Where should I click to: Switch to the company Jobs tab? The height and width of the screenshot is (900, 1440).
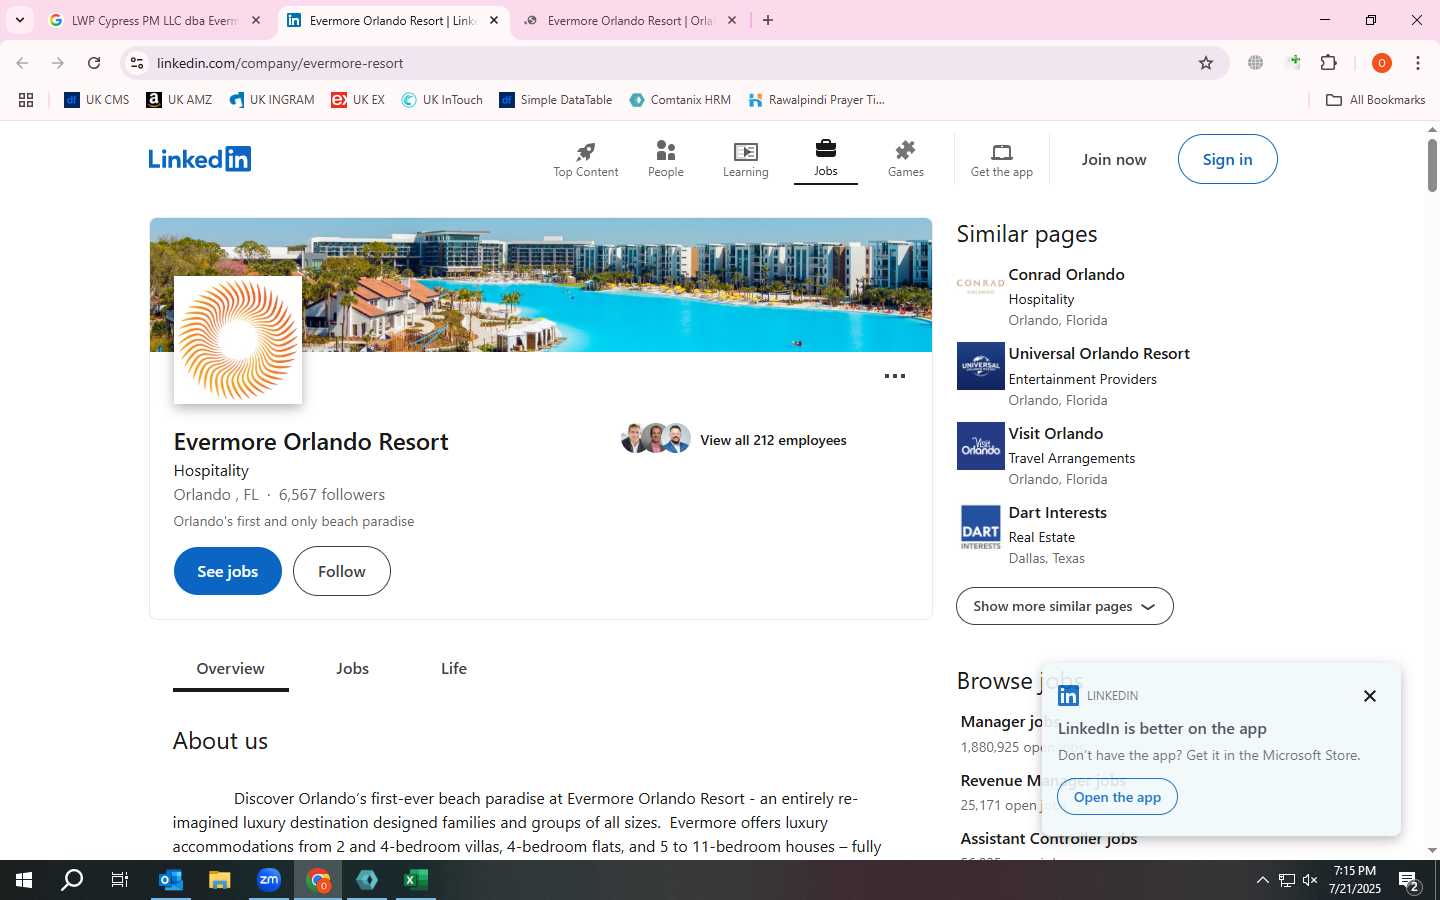pos(353,669)
